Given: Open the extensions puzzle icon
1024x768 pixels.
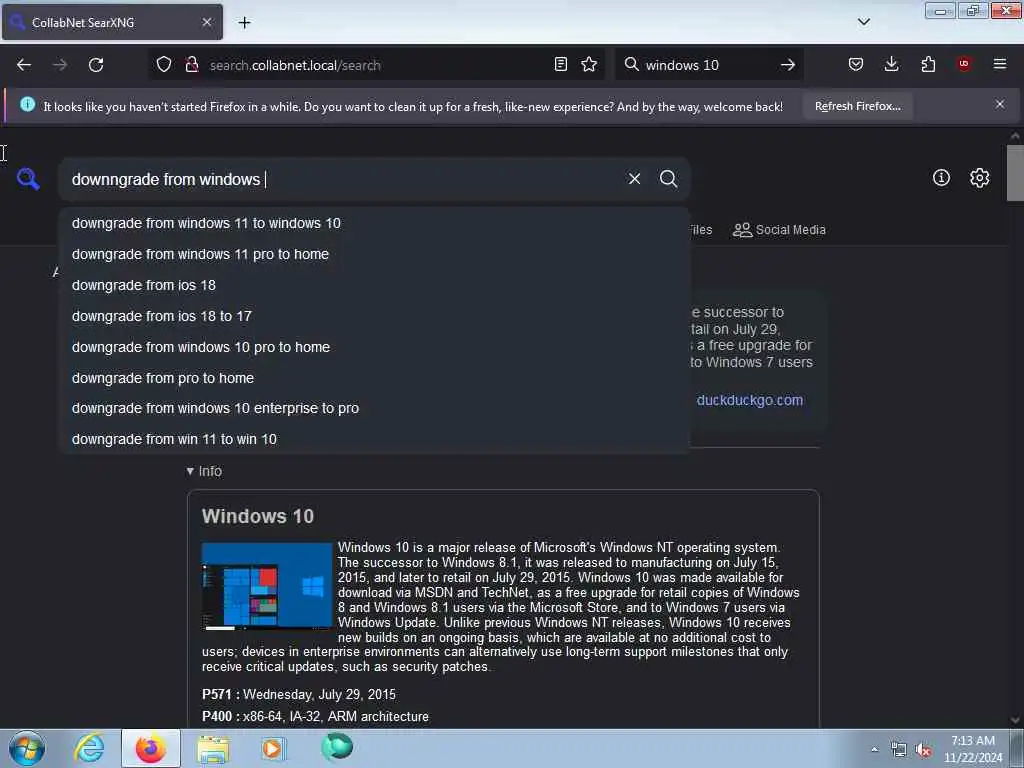Looking at the screenshot, I should (928, 65).
